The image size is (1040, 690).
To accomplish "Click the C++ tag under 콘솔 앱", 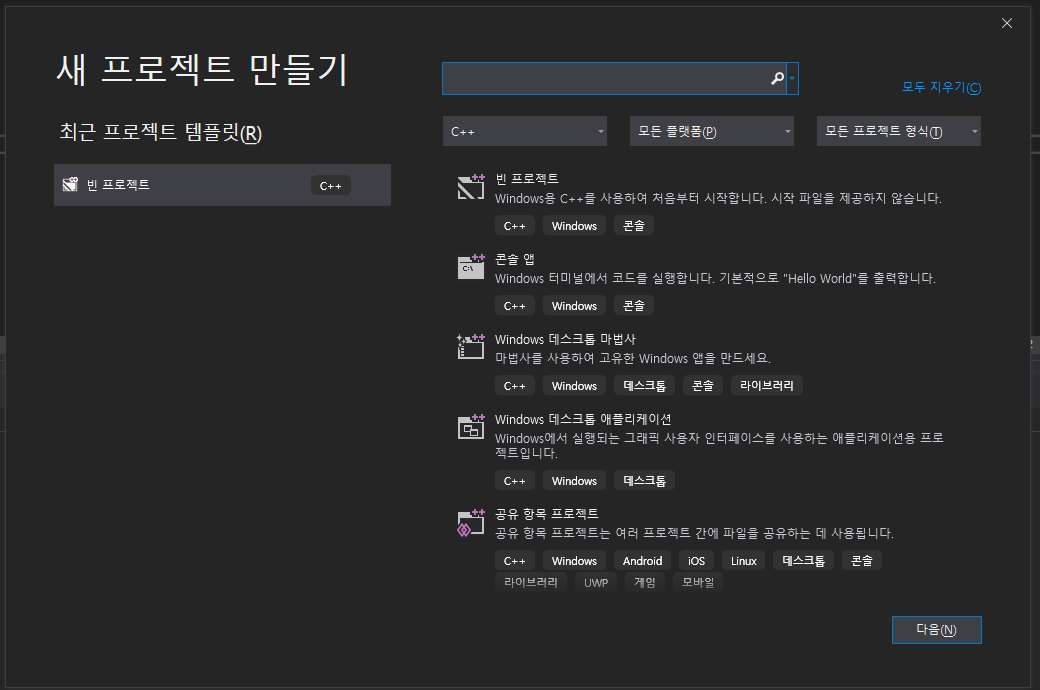I will [515, 306].
